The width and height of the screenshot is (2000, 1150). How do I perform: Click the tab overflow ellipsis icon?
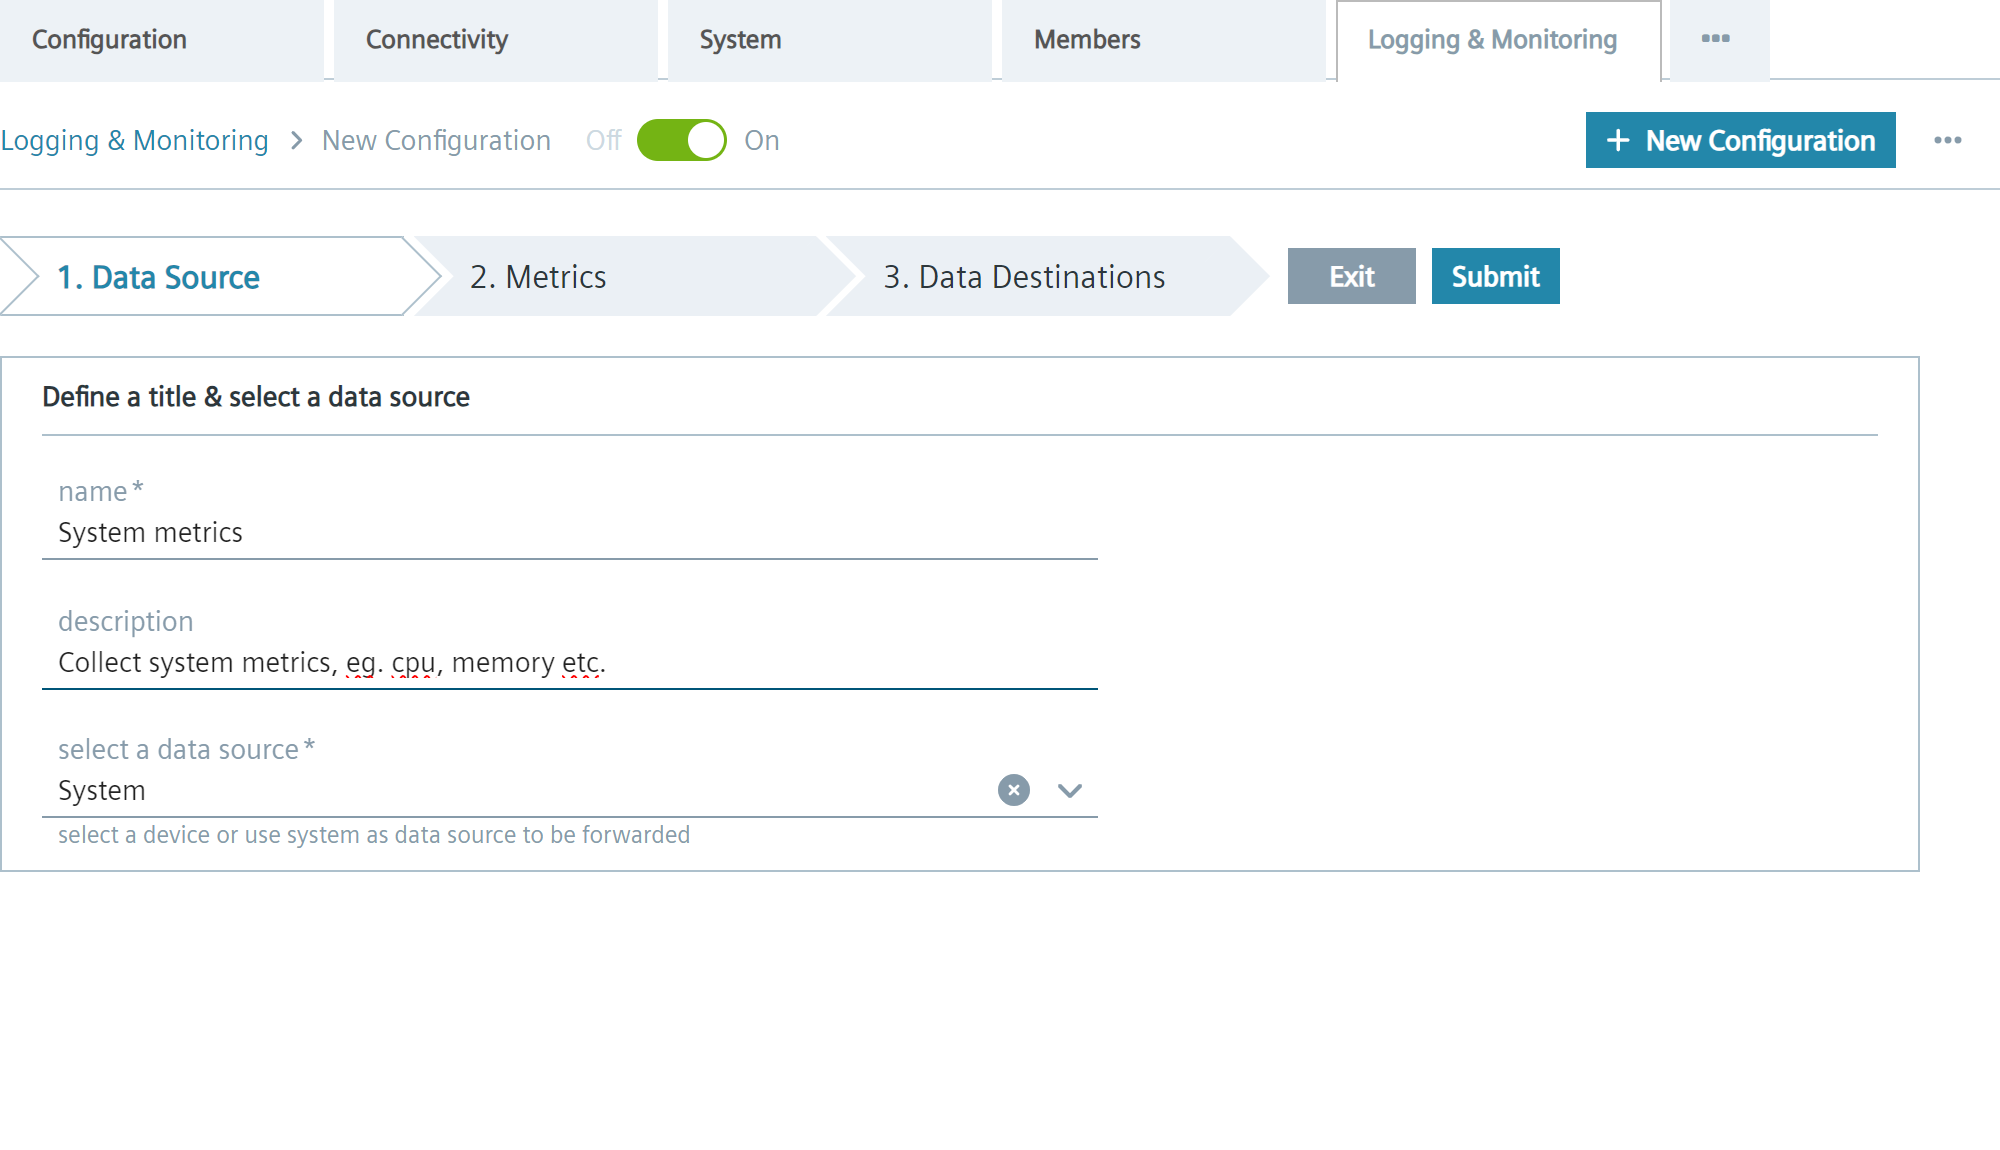1717,39
